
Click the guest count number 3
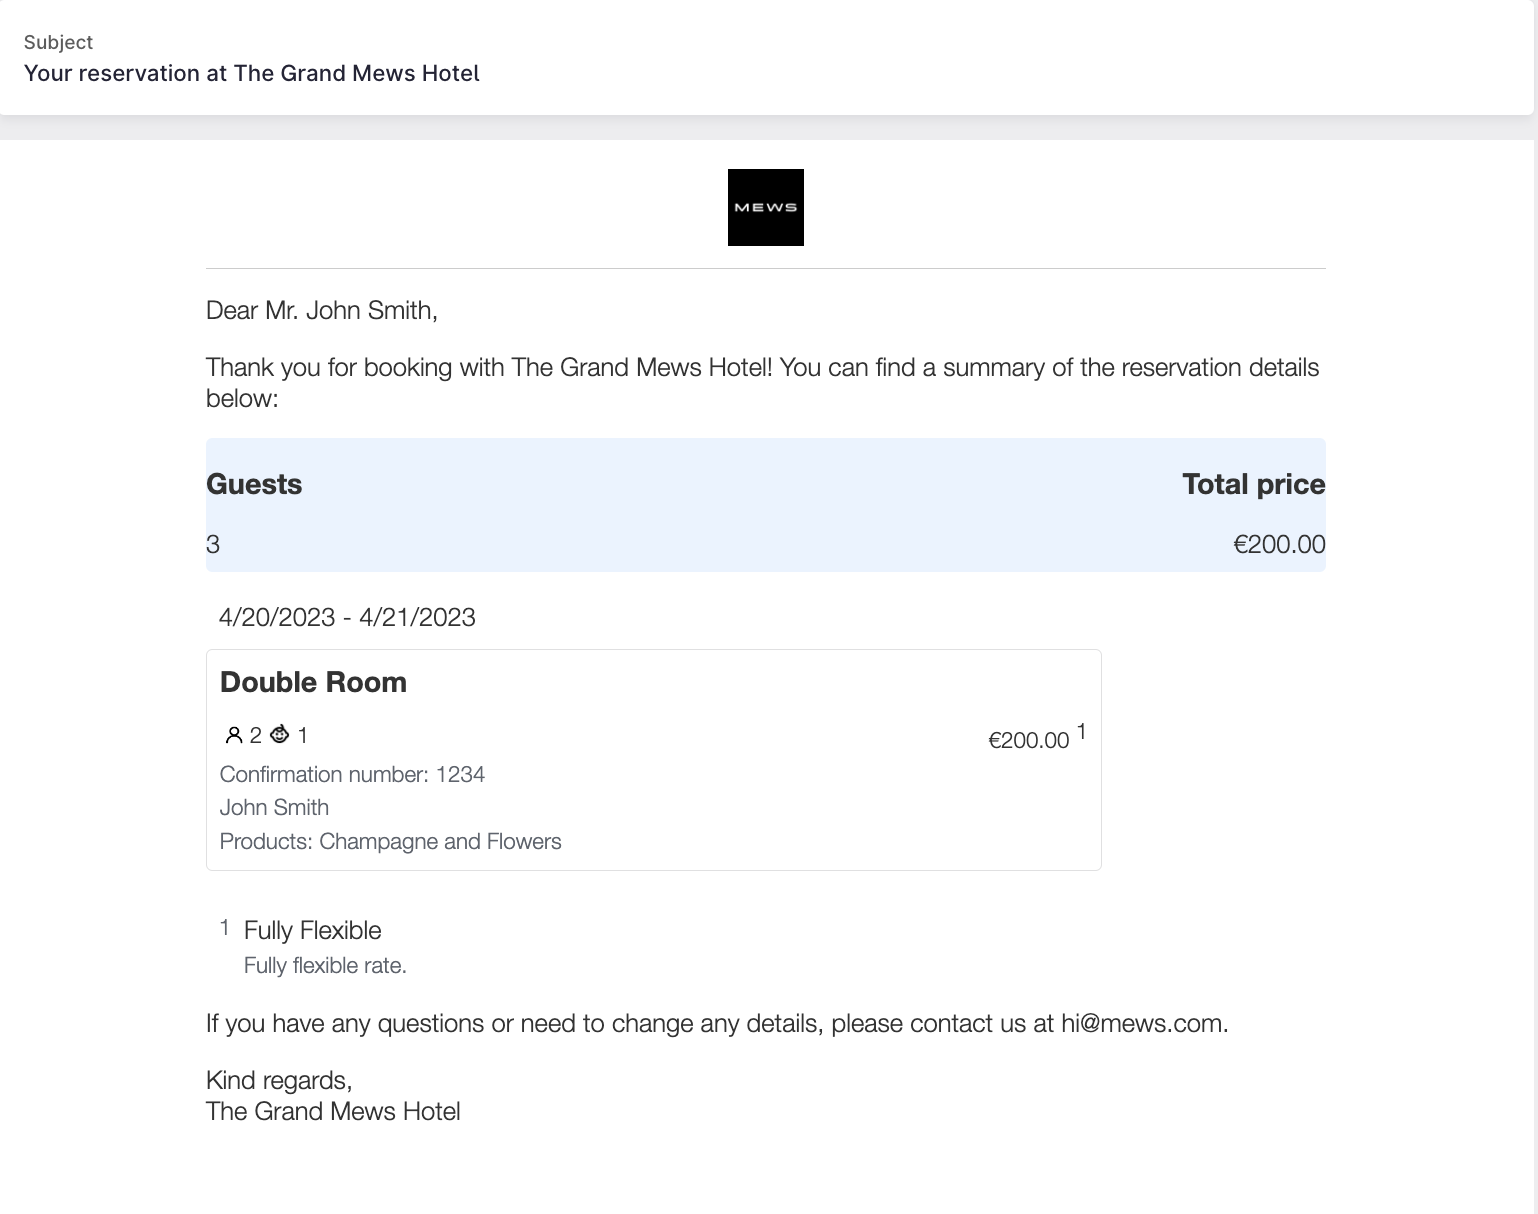pyautogui.click(x=213, y=544)
